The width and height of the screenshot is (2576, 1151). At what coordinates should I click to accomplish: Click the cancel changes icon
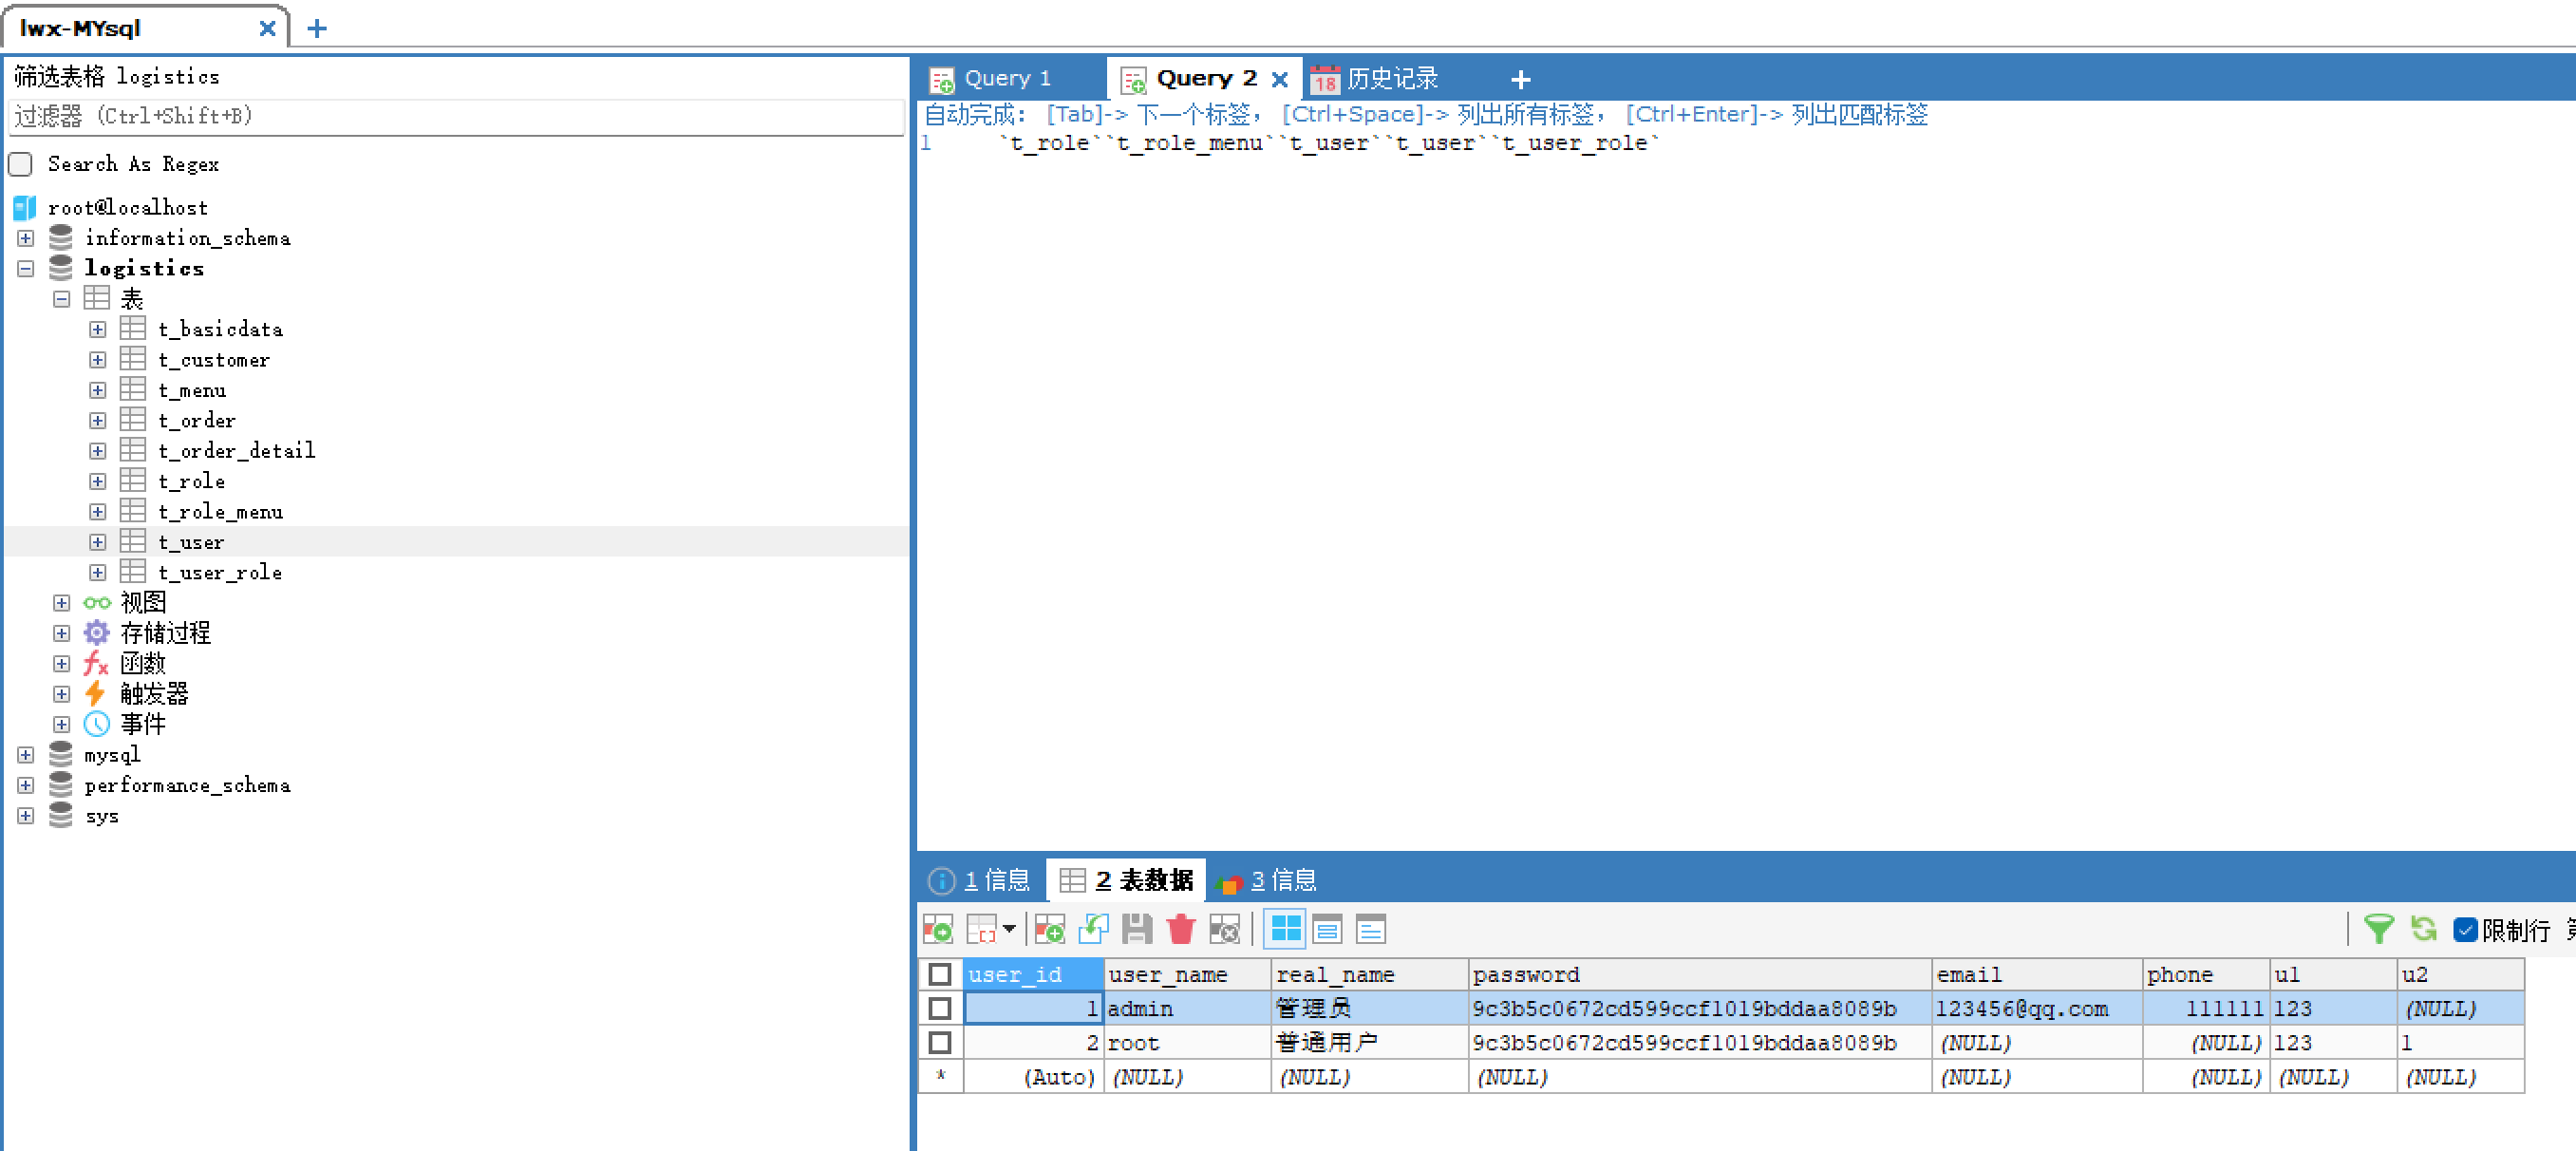pyautogui.click(x=1224, y=930)
